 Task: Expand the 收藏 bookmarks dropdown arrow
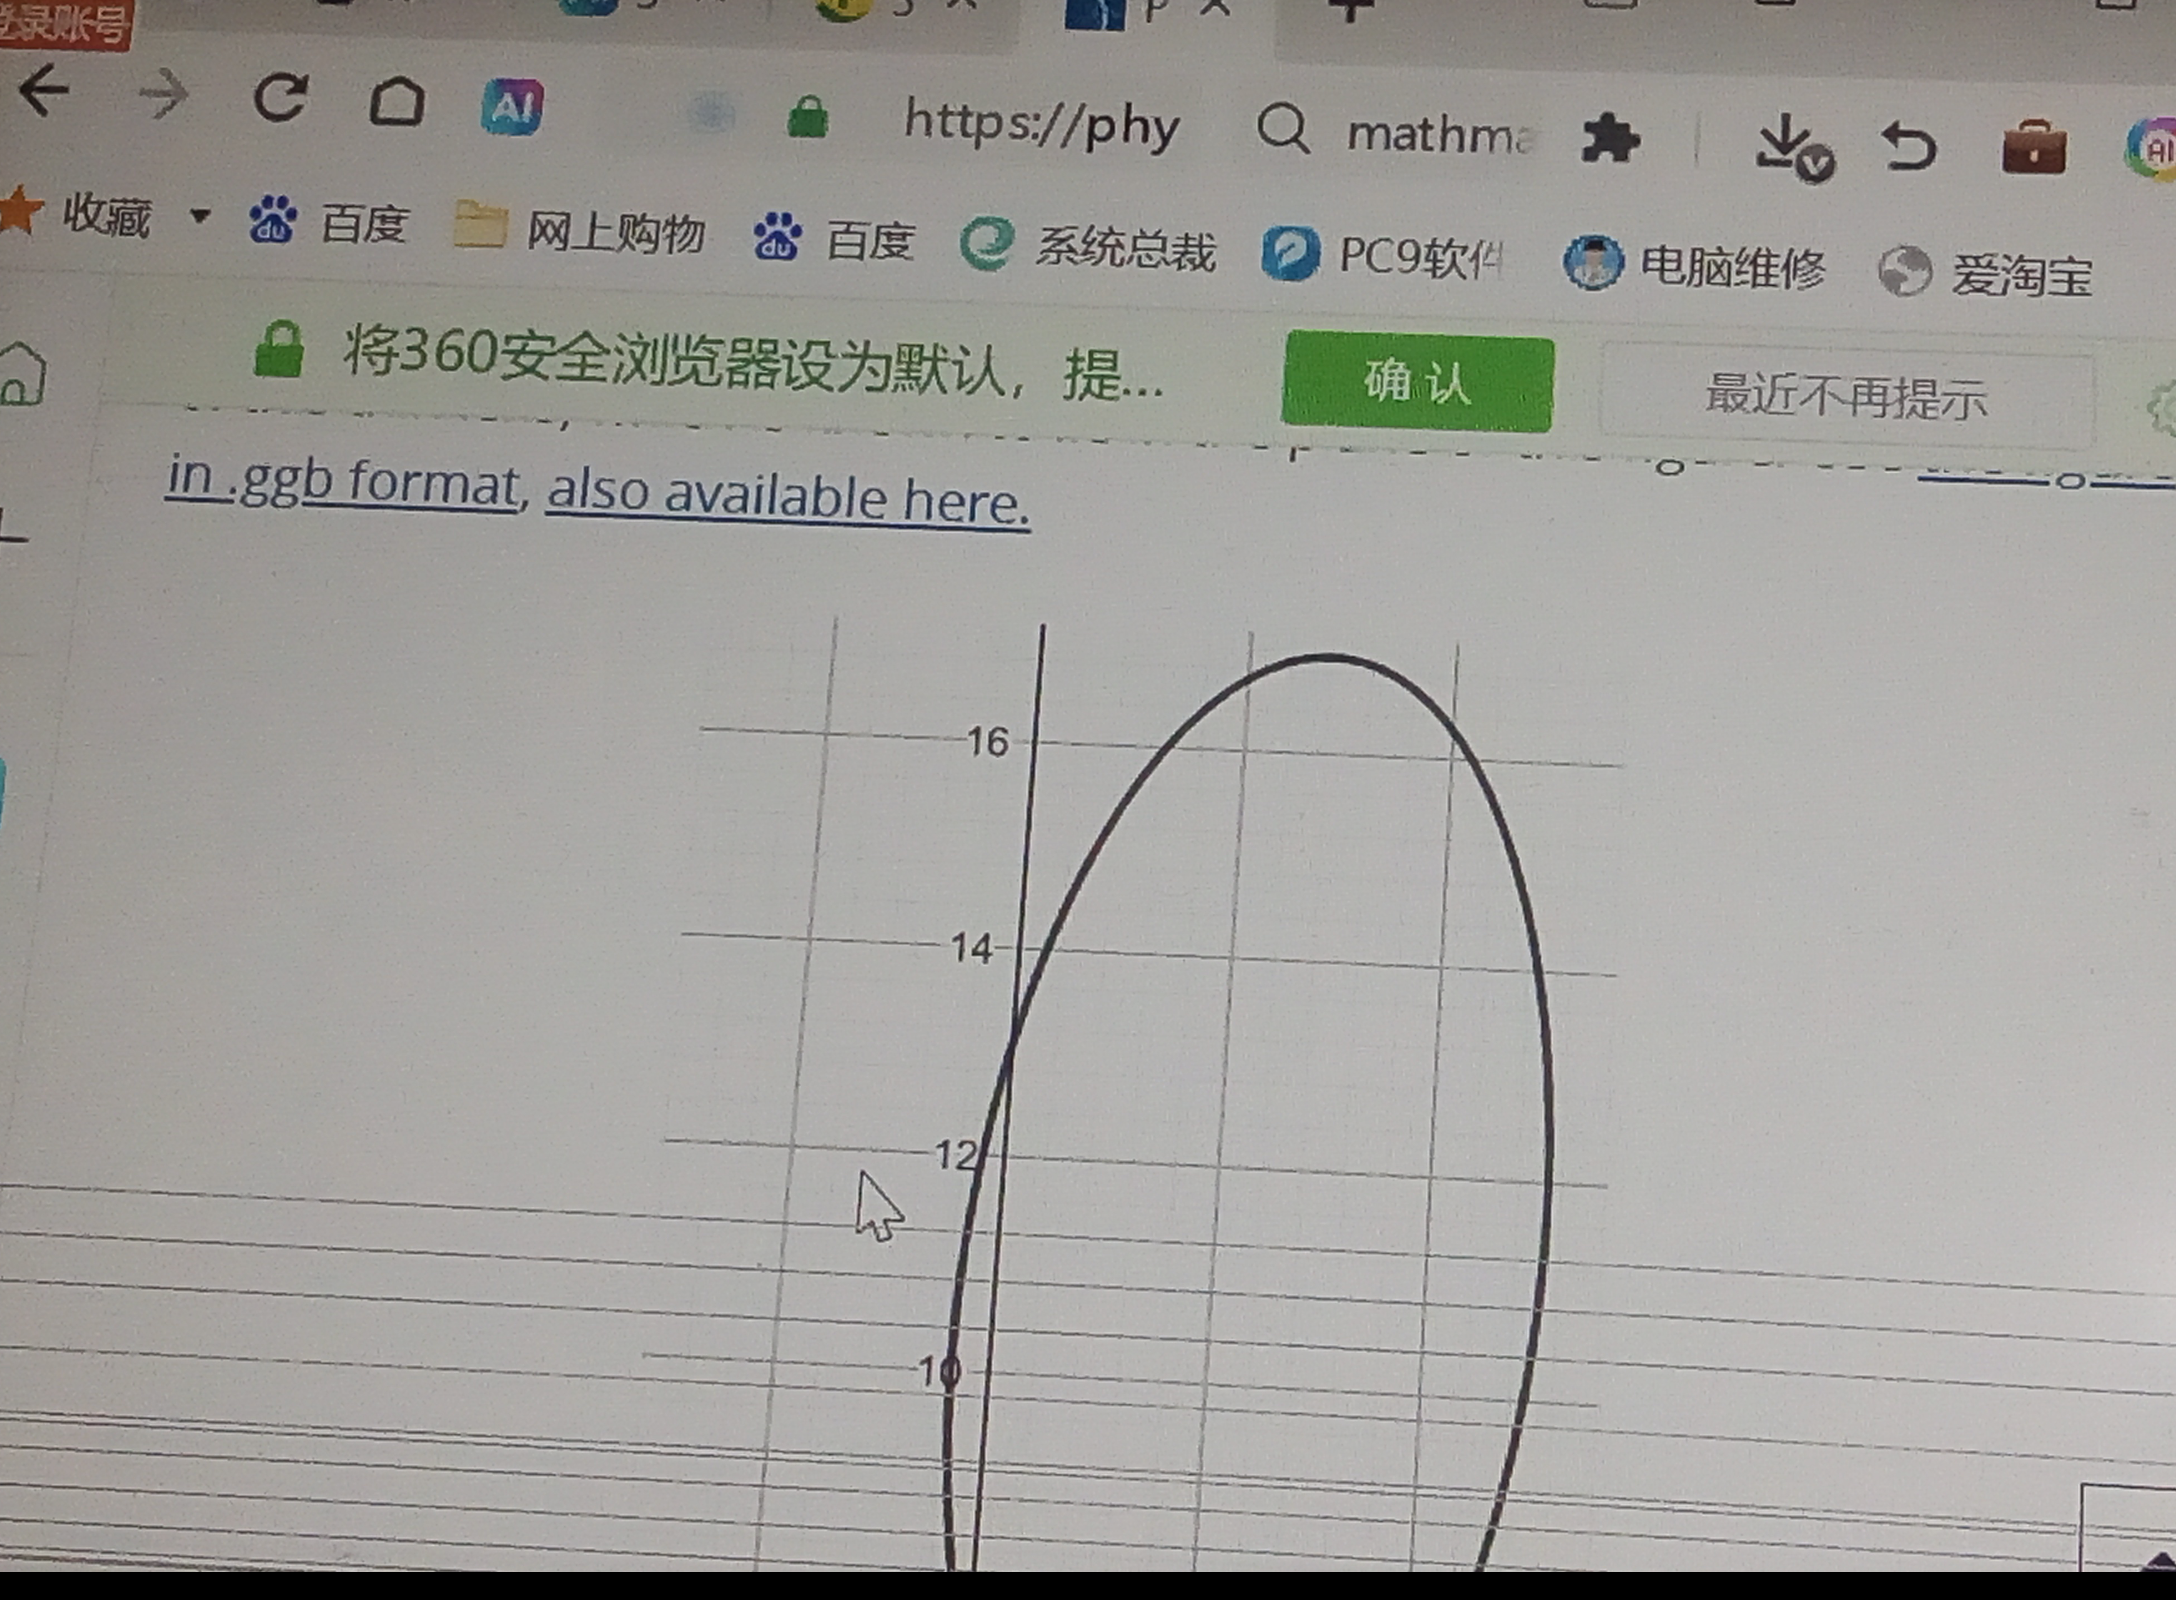pos(200,215)
